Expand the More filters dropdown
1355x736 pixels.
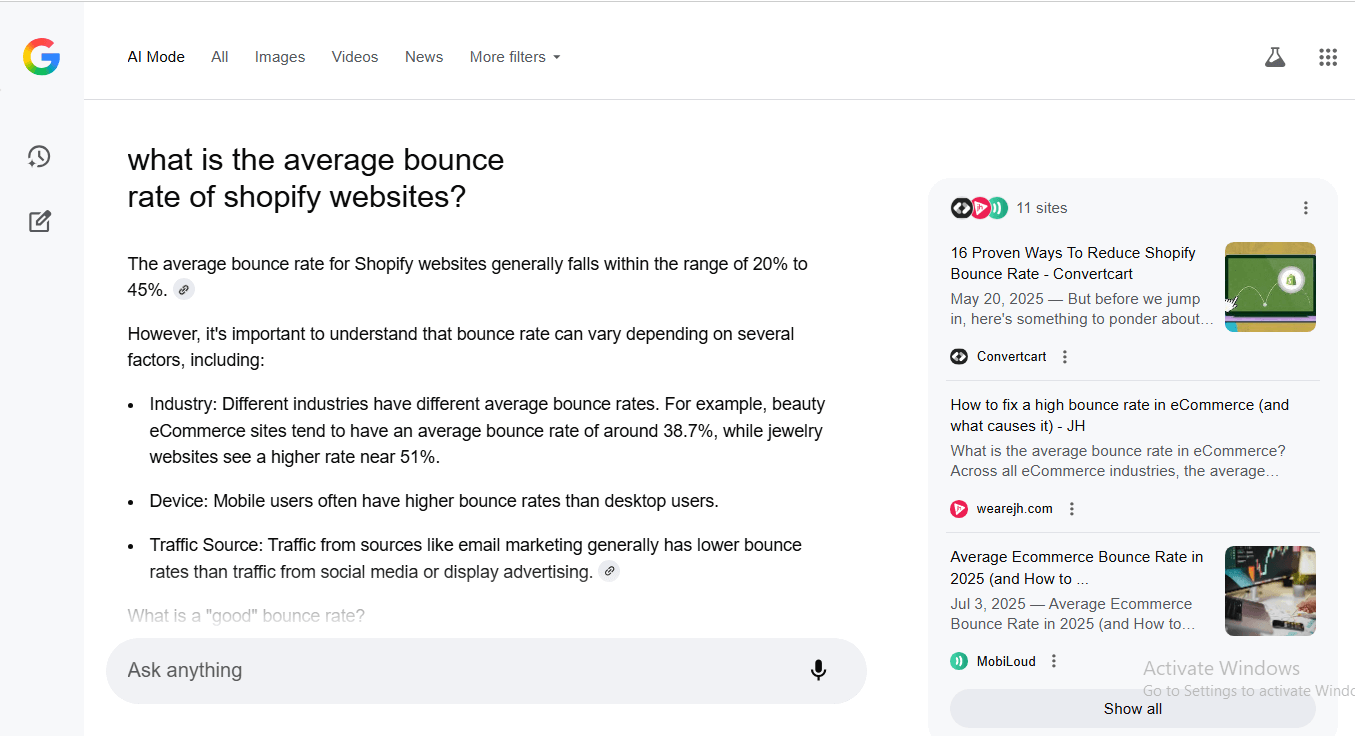(515, 57)
